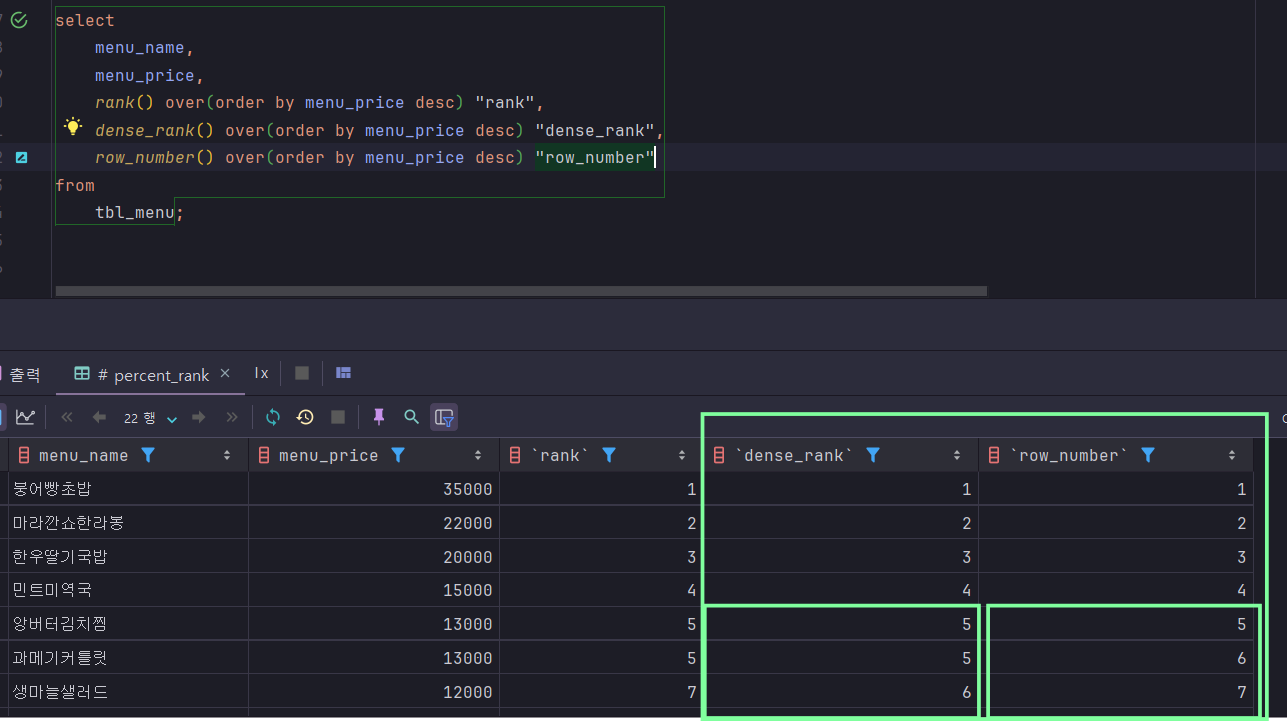This screenshot has width=1287, height=721.
Task: Click the from keyword in the editor
Action: tap(75, 185)
